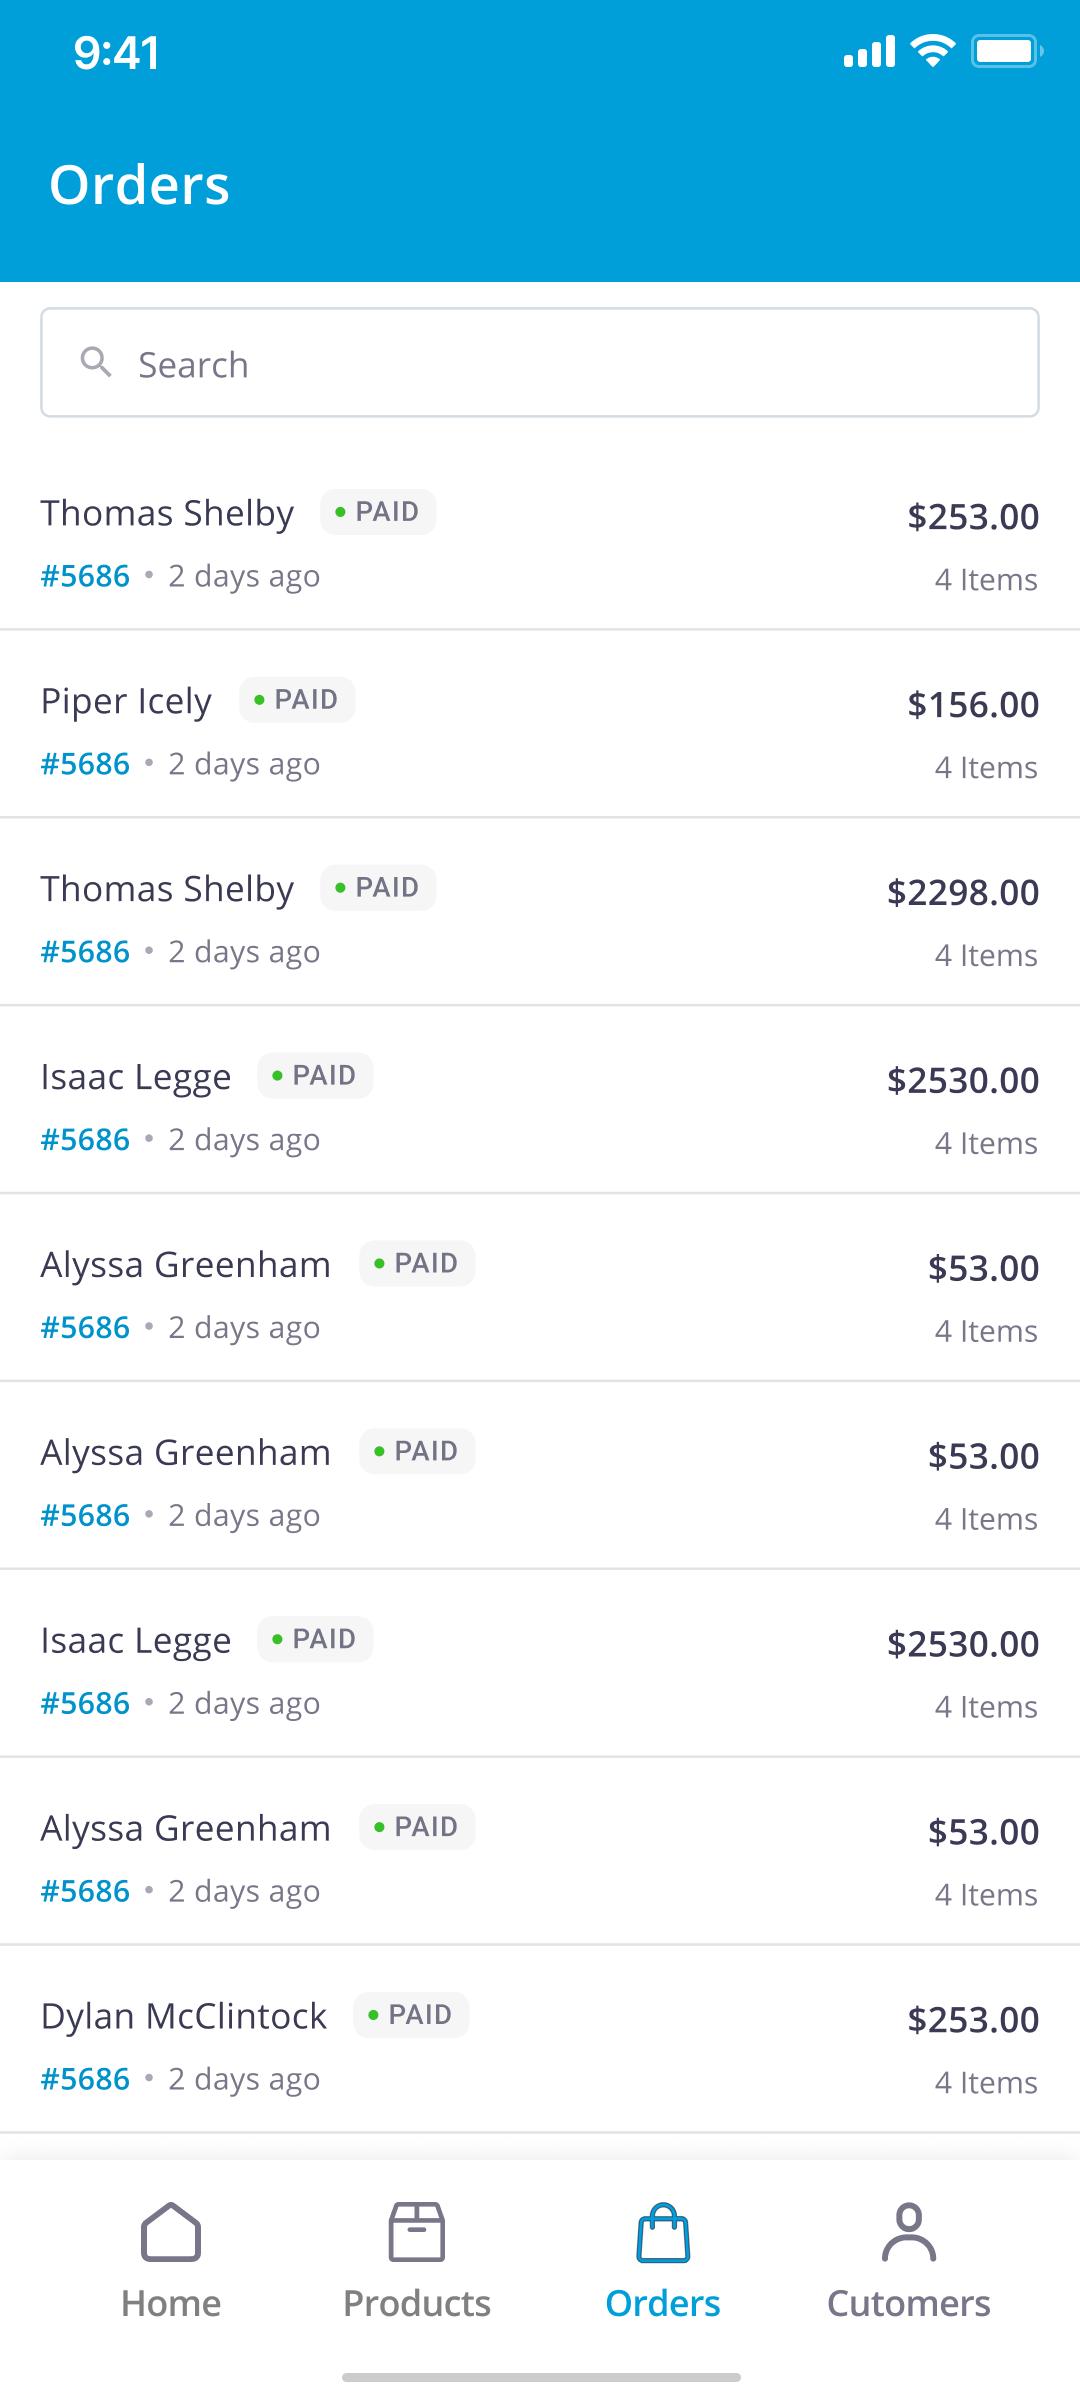Open the Products box icon
Viewport: 1080px width, 2400px height.
[x=416, y=2232]
